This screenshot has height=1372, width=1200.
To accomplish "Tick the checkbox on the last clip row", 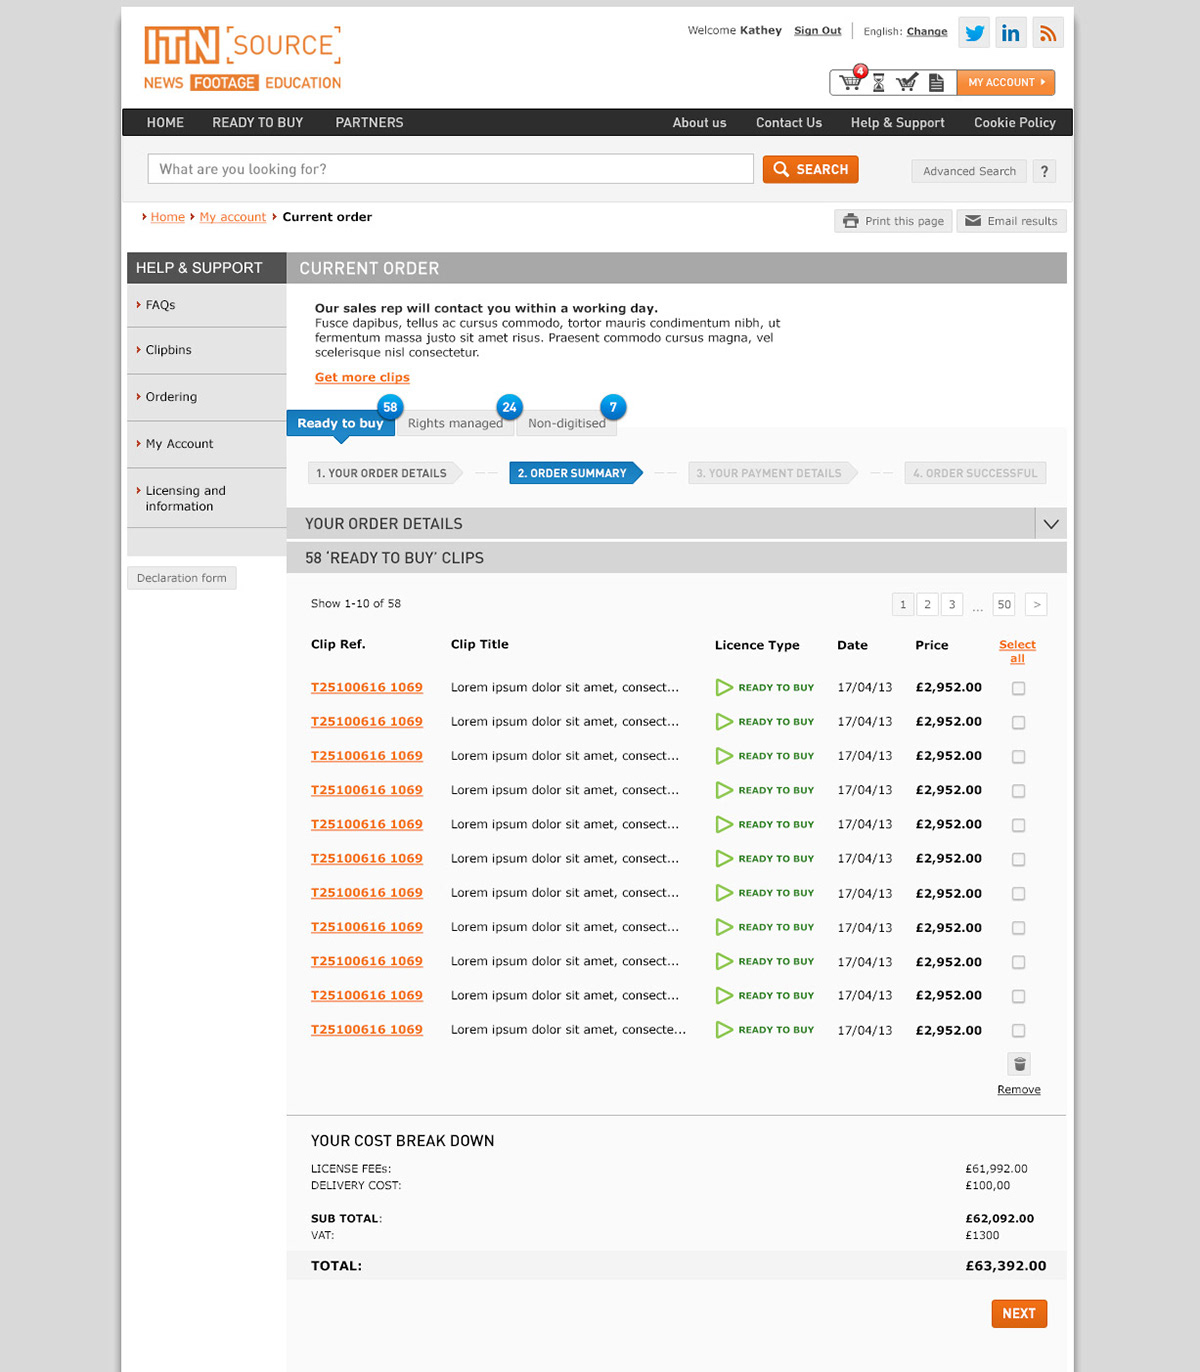I will pos(1018,1030).
